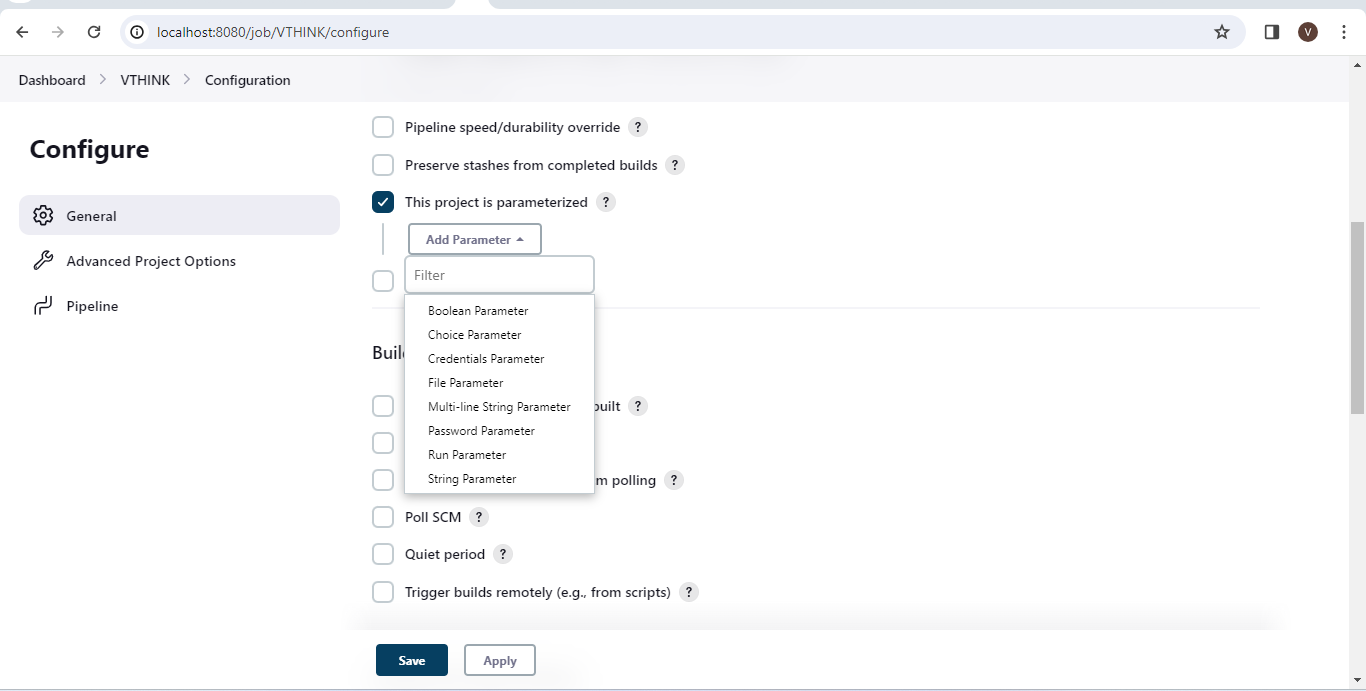Toggle the checkbox for the polling trigger option

point(383,480)
